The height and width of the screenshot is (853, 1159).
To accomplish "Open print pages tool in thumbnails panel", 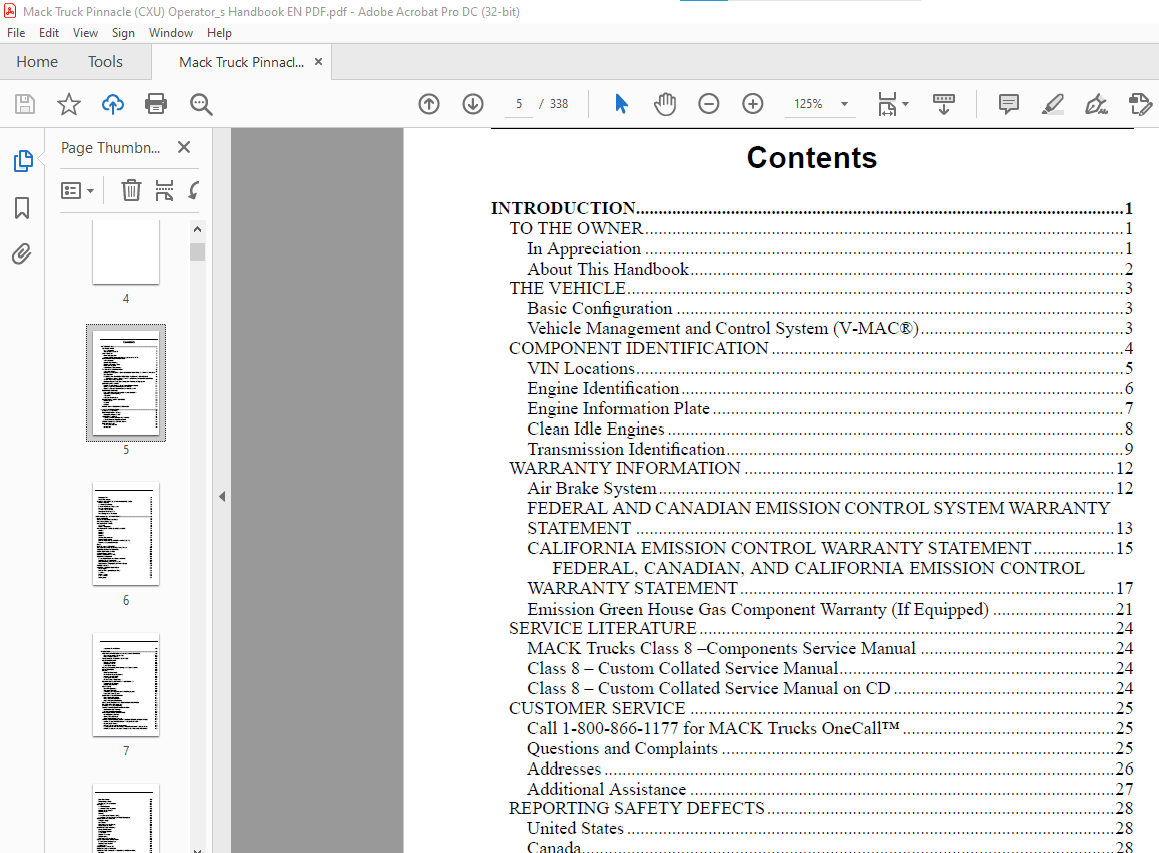I will [x=164, y=191].
